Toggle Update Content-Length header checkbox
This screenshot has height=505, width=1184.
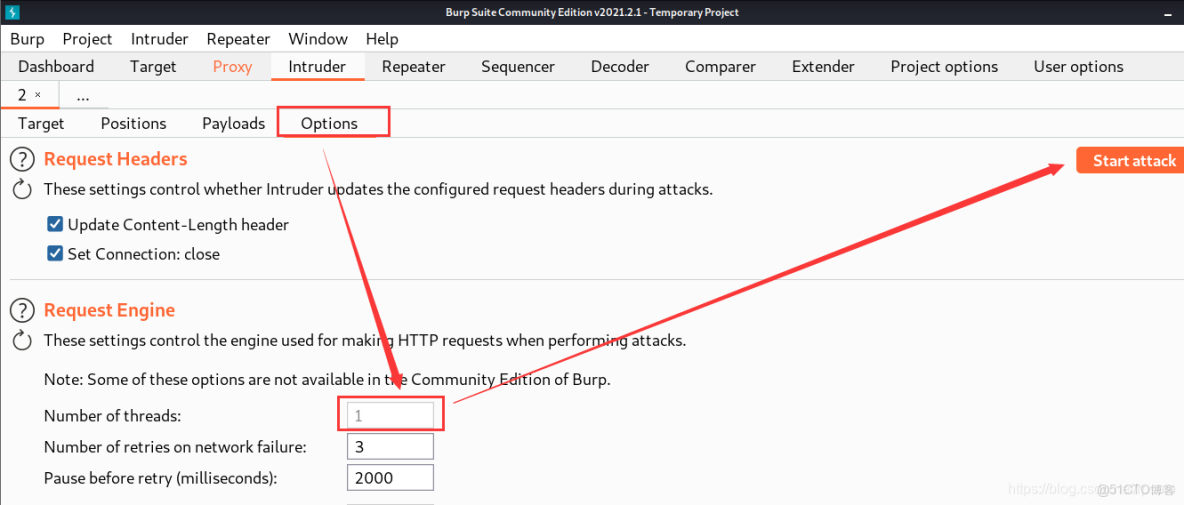pos(55,224)
